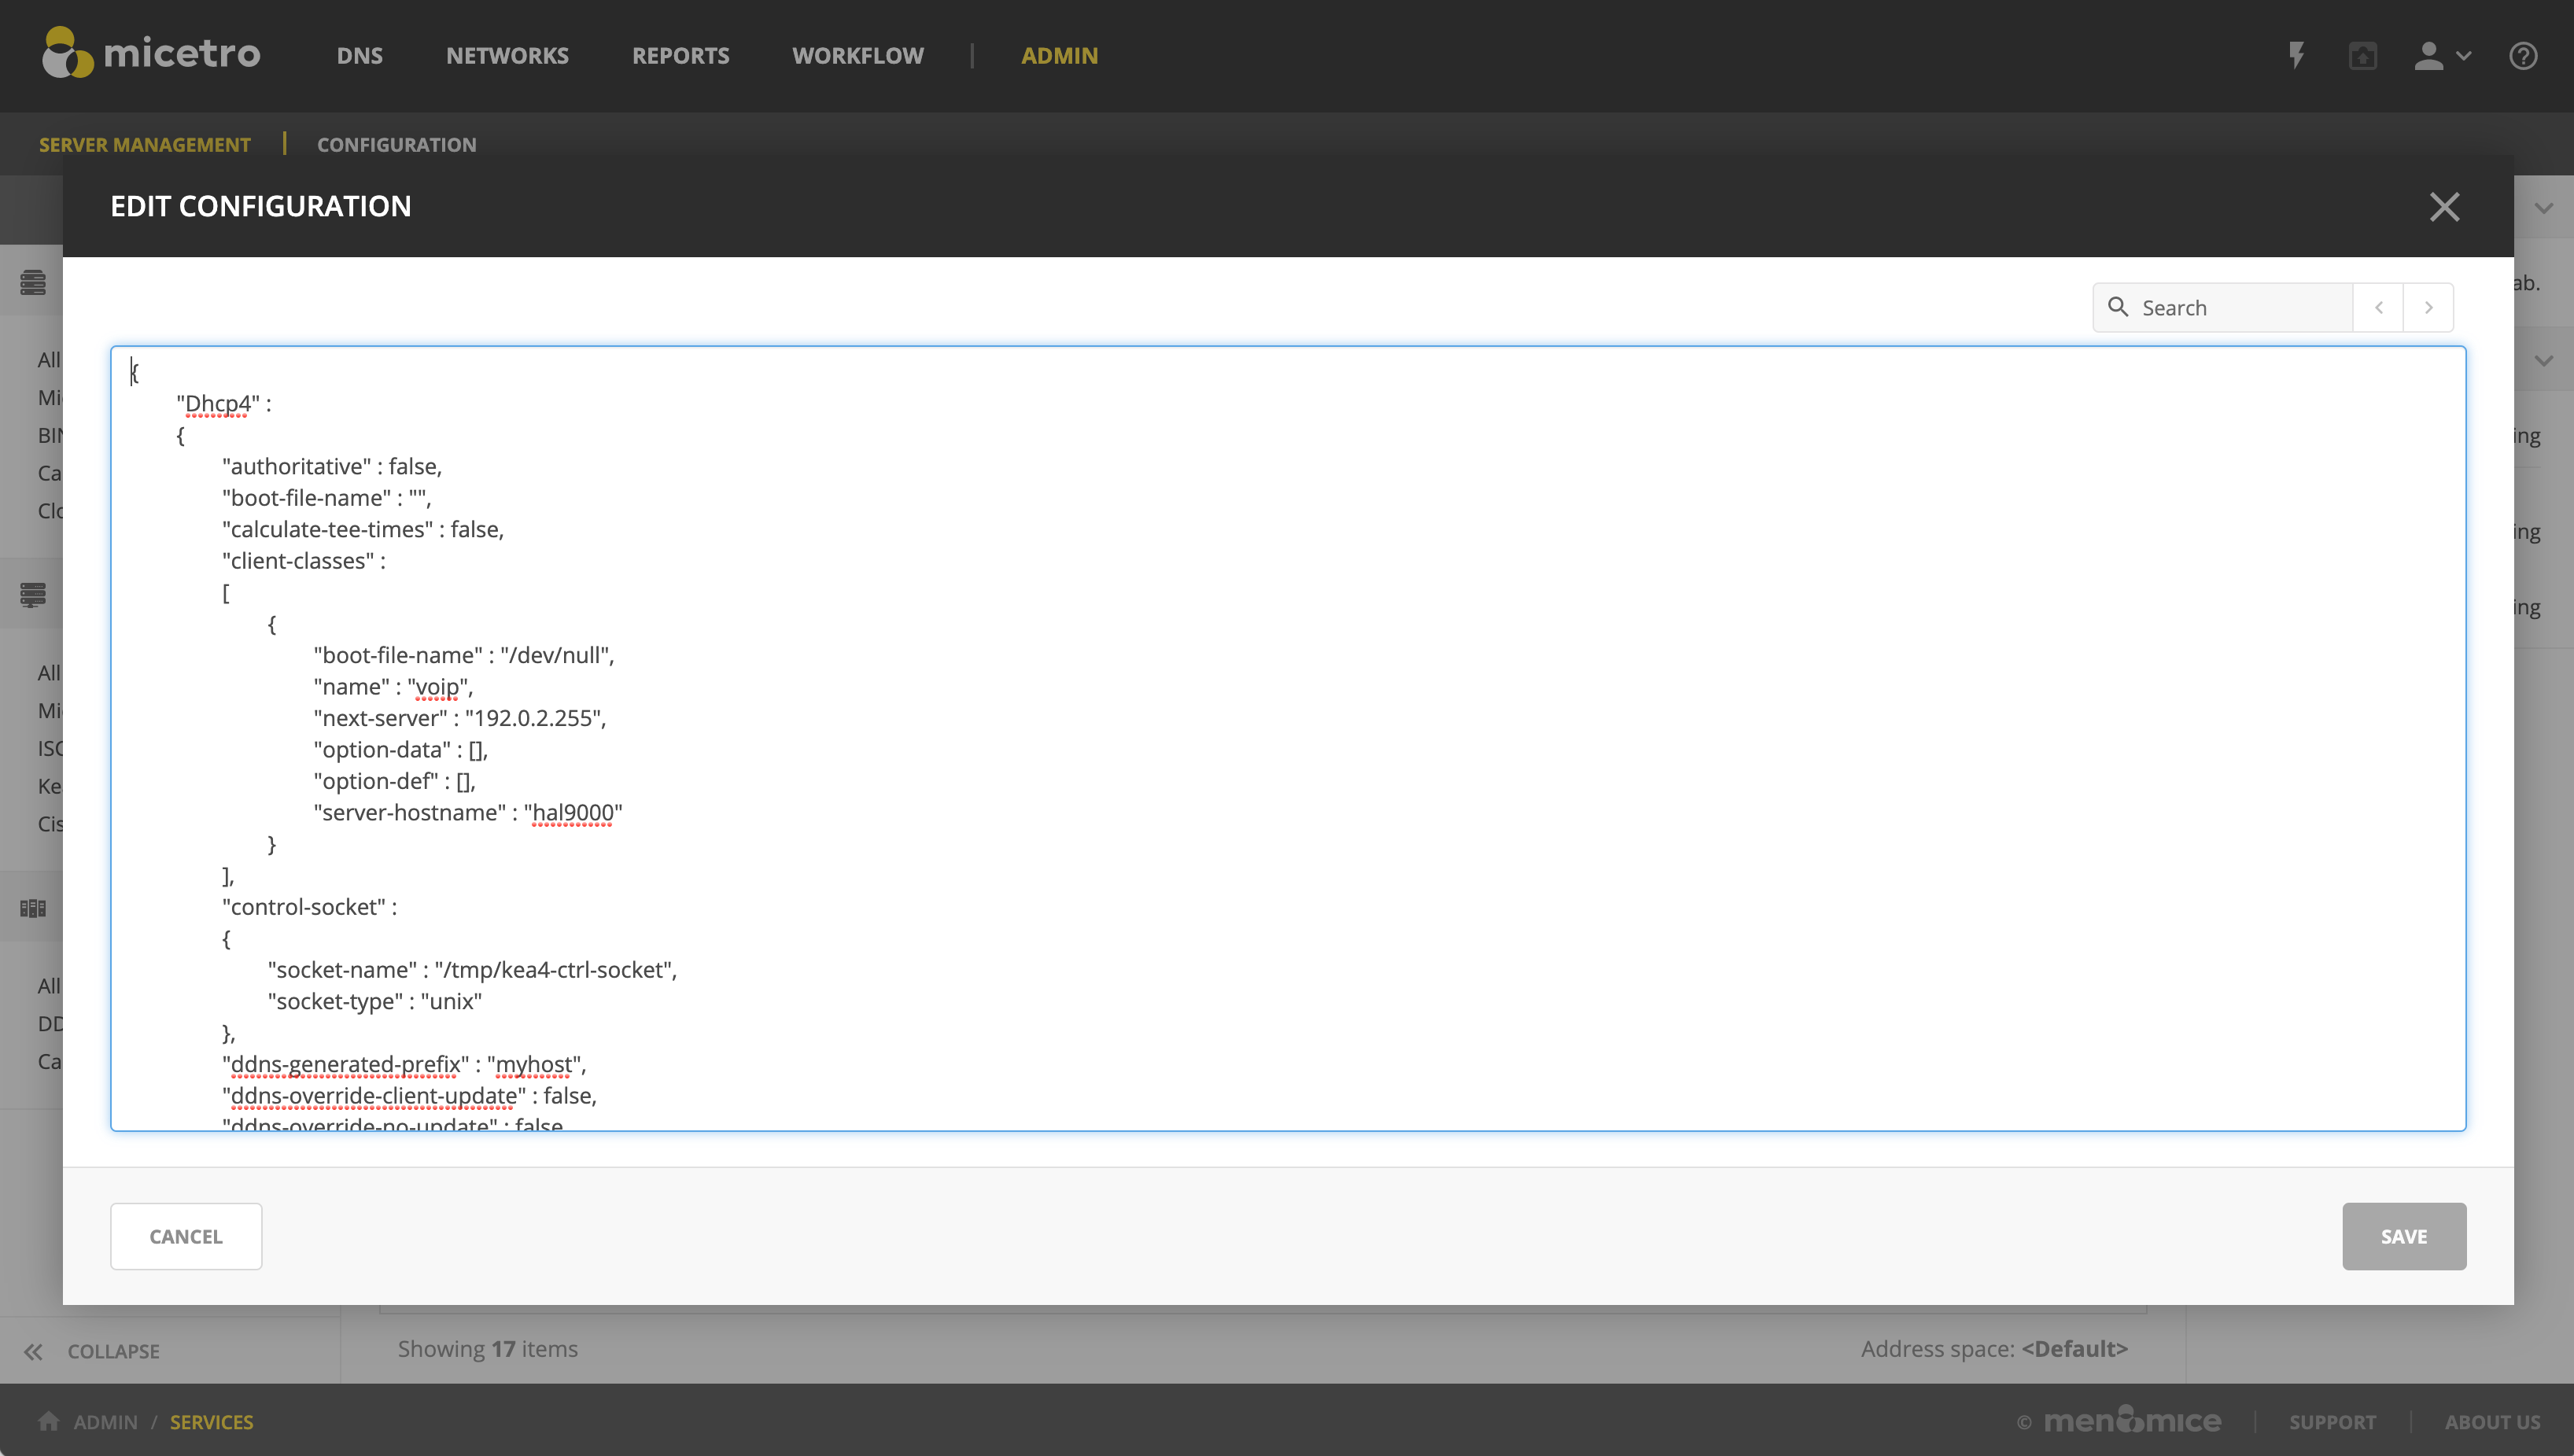2574x1456 pixels.
Task: Click the home icon in breadcrumb
Action: (x=49, y=1421)
